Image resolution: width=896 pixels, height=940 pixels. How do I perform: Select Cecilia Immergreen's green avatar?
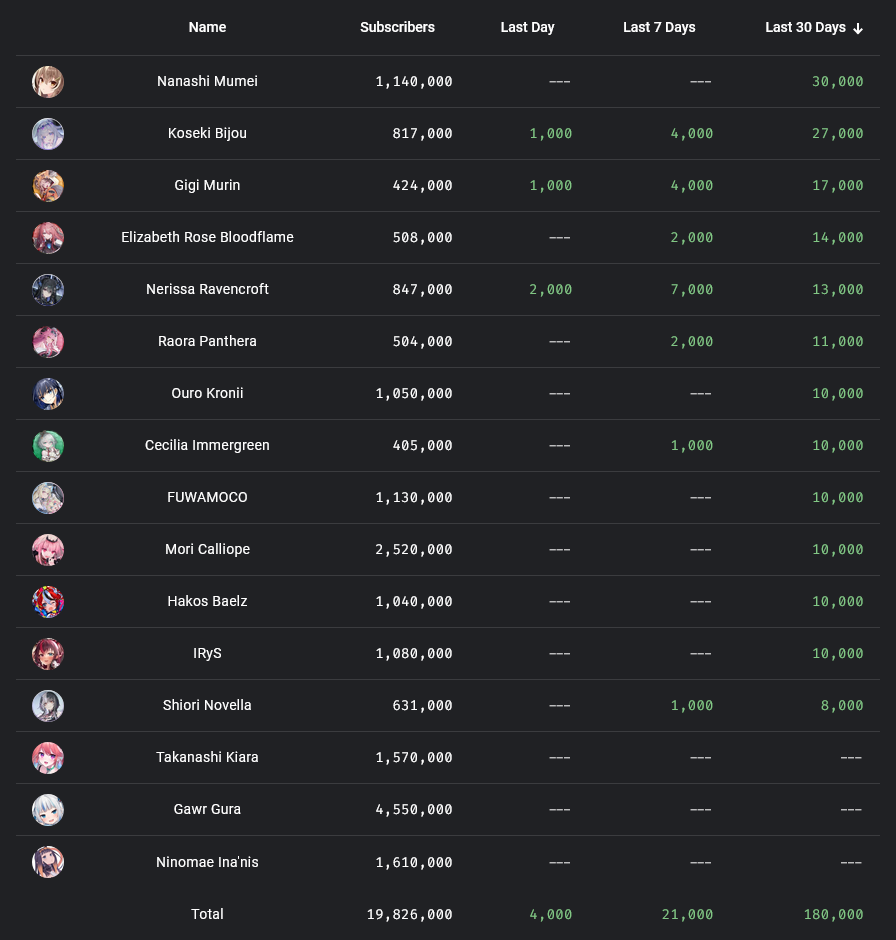(48, 446)
